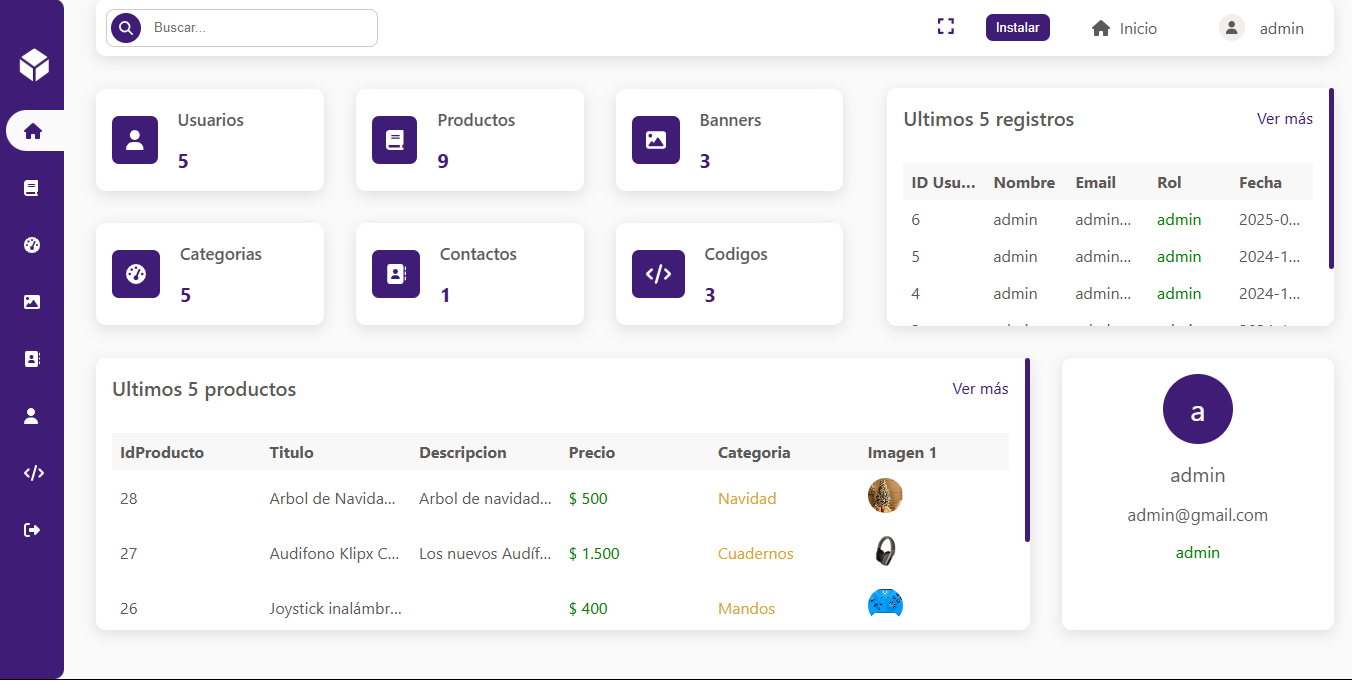The image size is (1352, 680).
Task: Open the Codigos stat card
Action: tap(729, 274)
